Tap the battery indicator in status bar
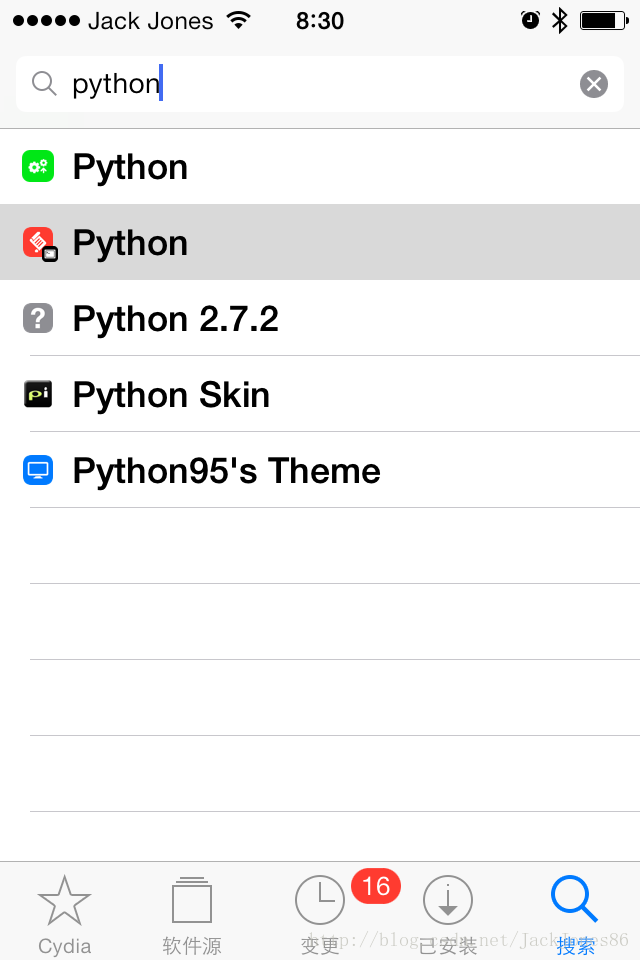The height and width of the screenshot is (960, 640). click(x=604, y=21)
